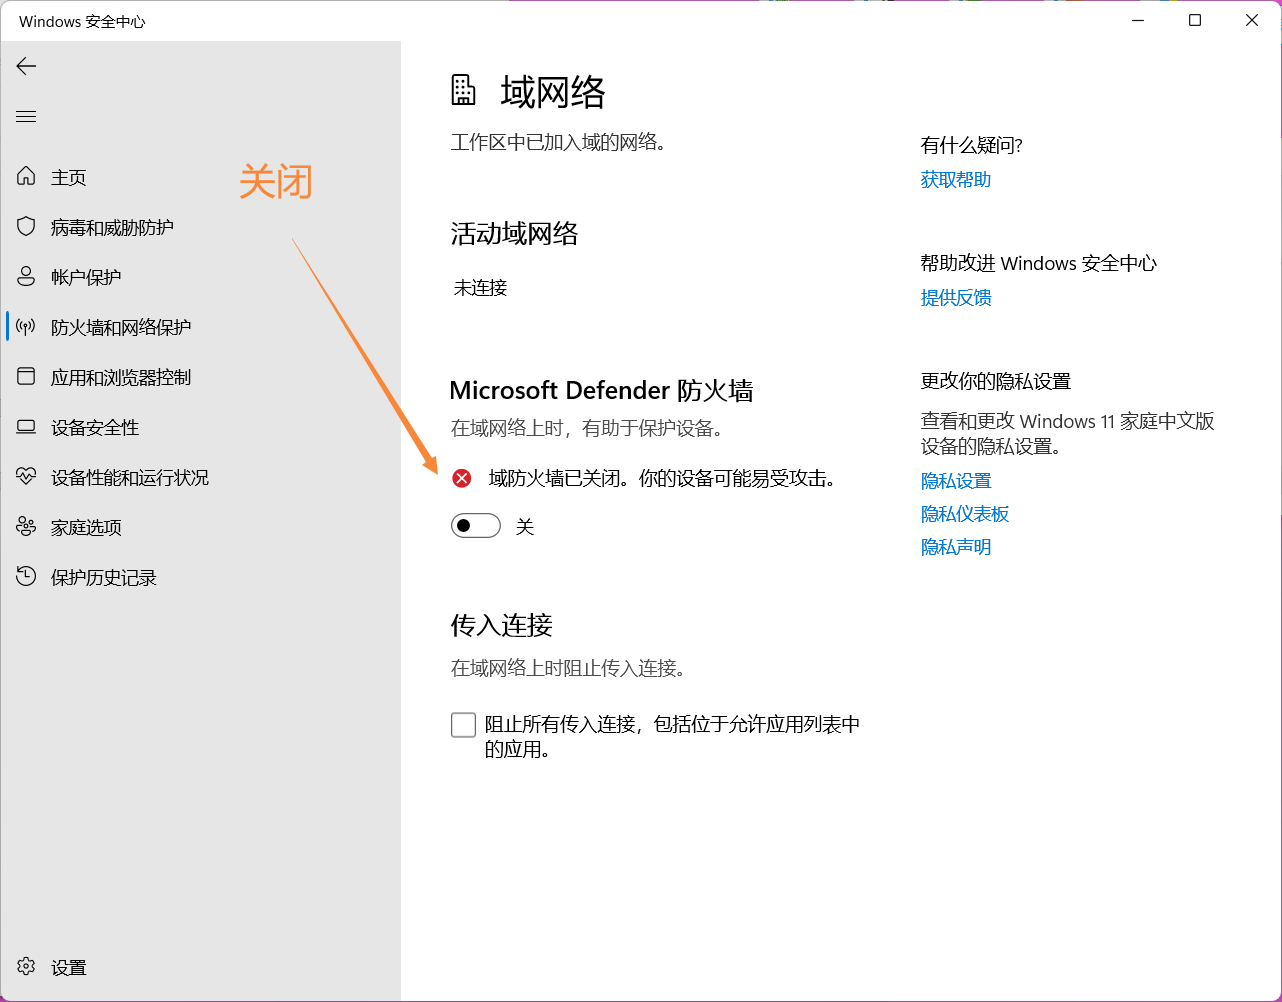1282x1002 pixels.
Task: Click the Microsoft Defender 防火墙 heading
Action: click(x=602, y=390)
